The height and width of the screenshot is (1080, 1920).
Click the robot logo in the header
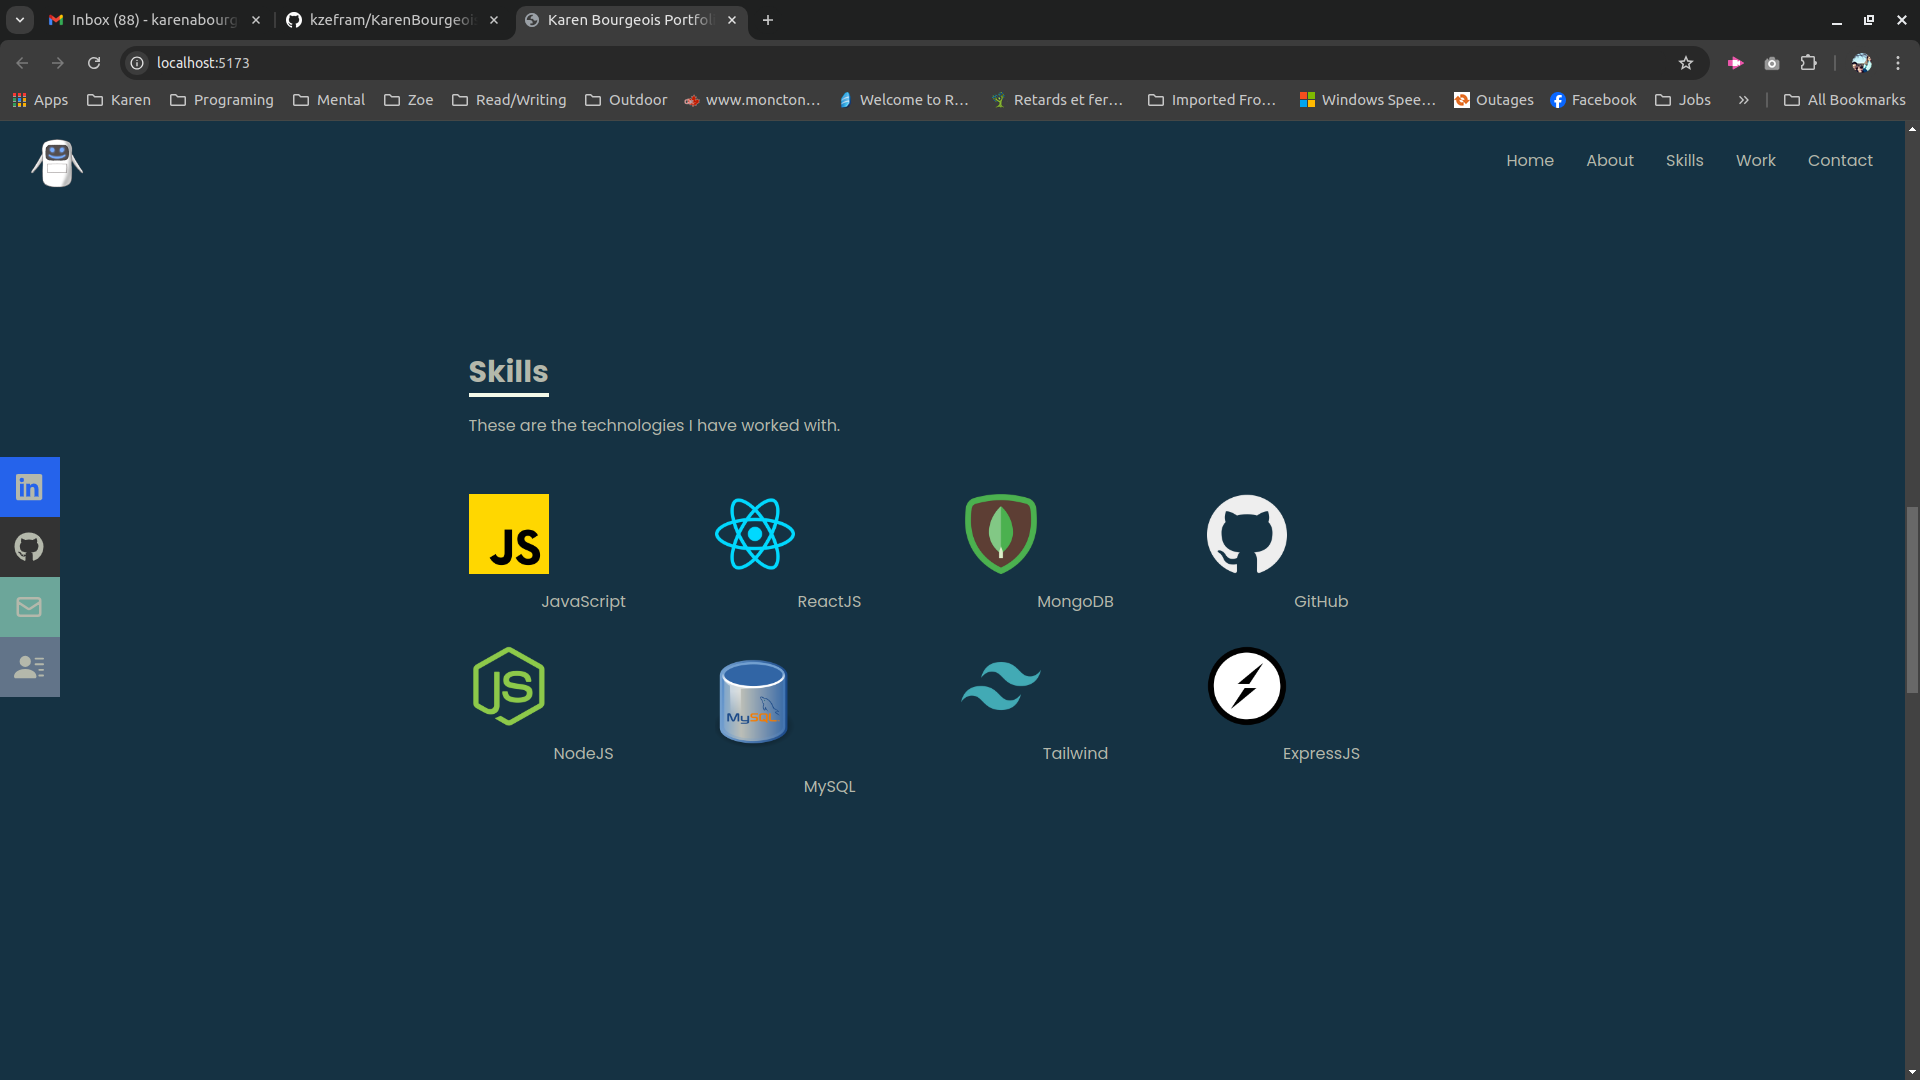(x=57, y=163)
